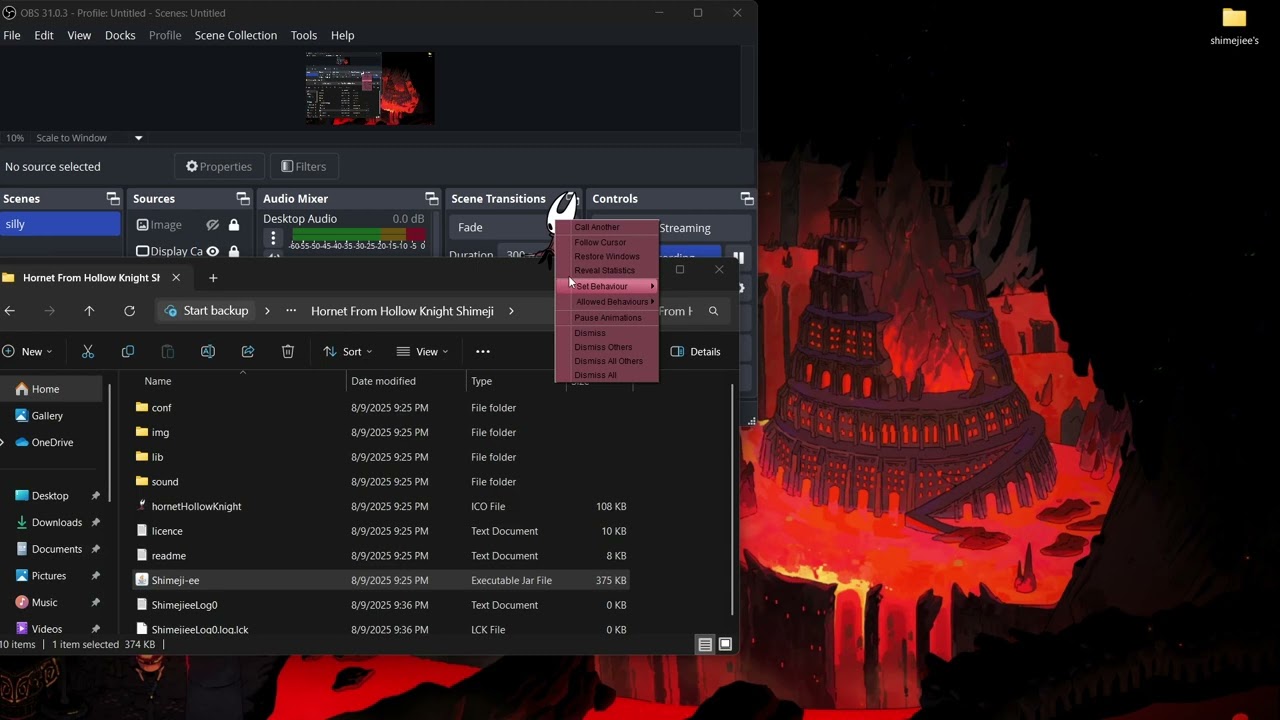The image size is (1280, 720).
Task: Go back with Explorer back arrow
Action: [x=10, y=311]
